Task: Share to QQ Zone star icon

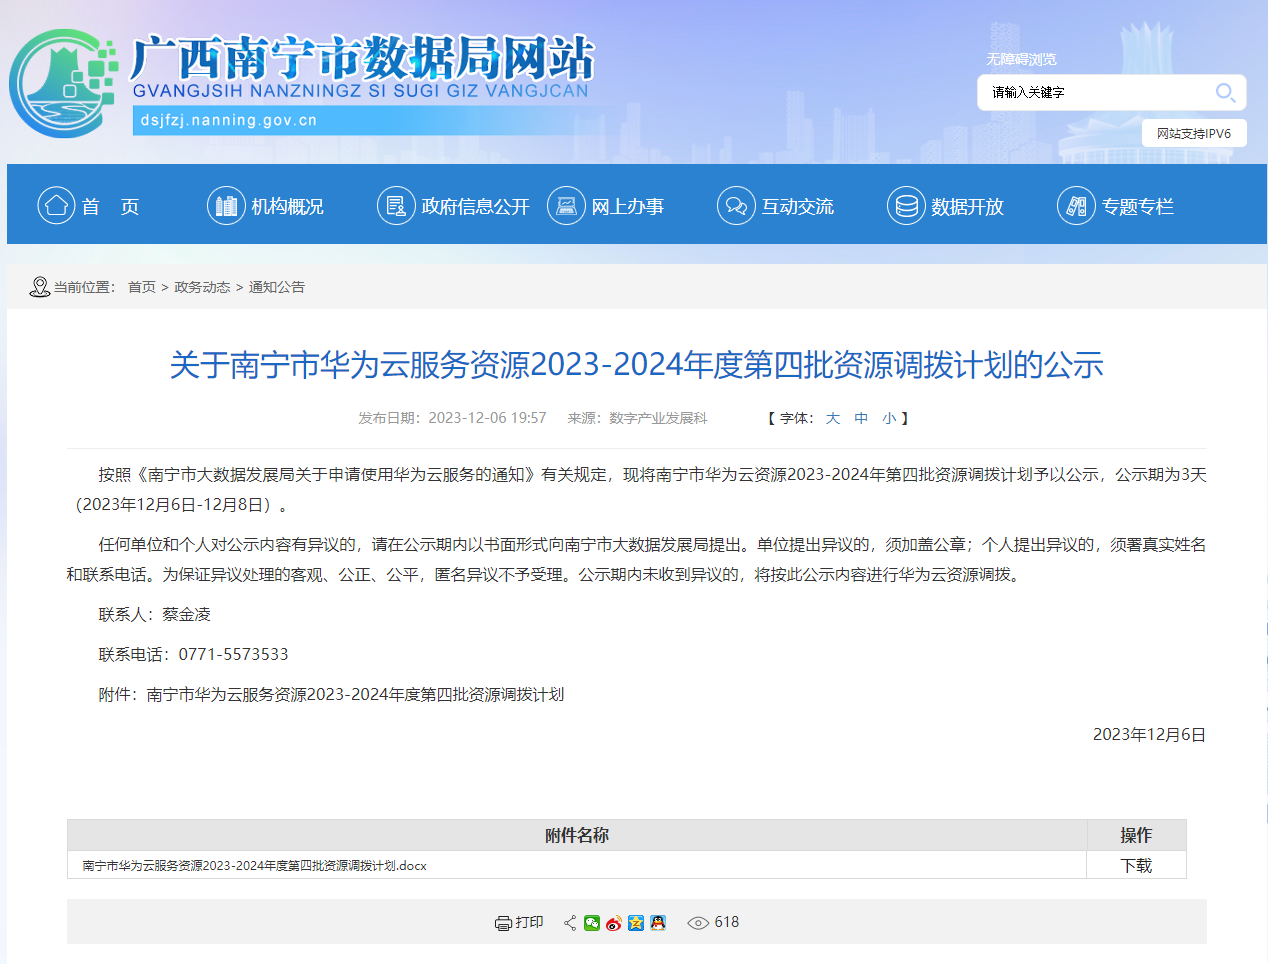Action: (x=636, y=923)
